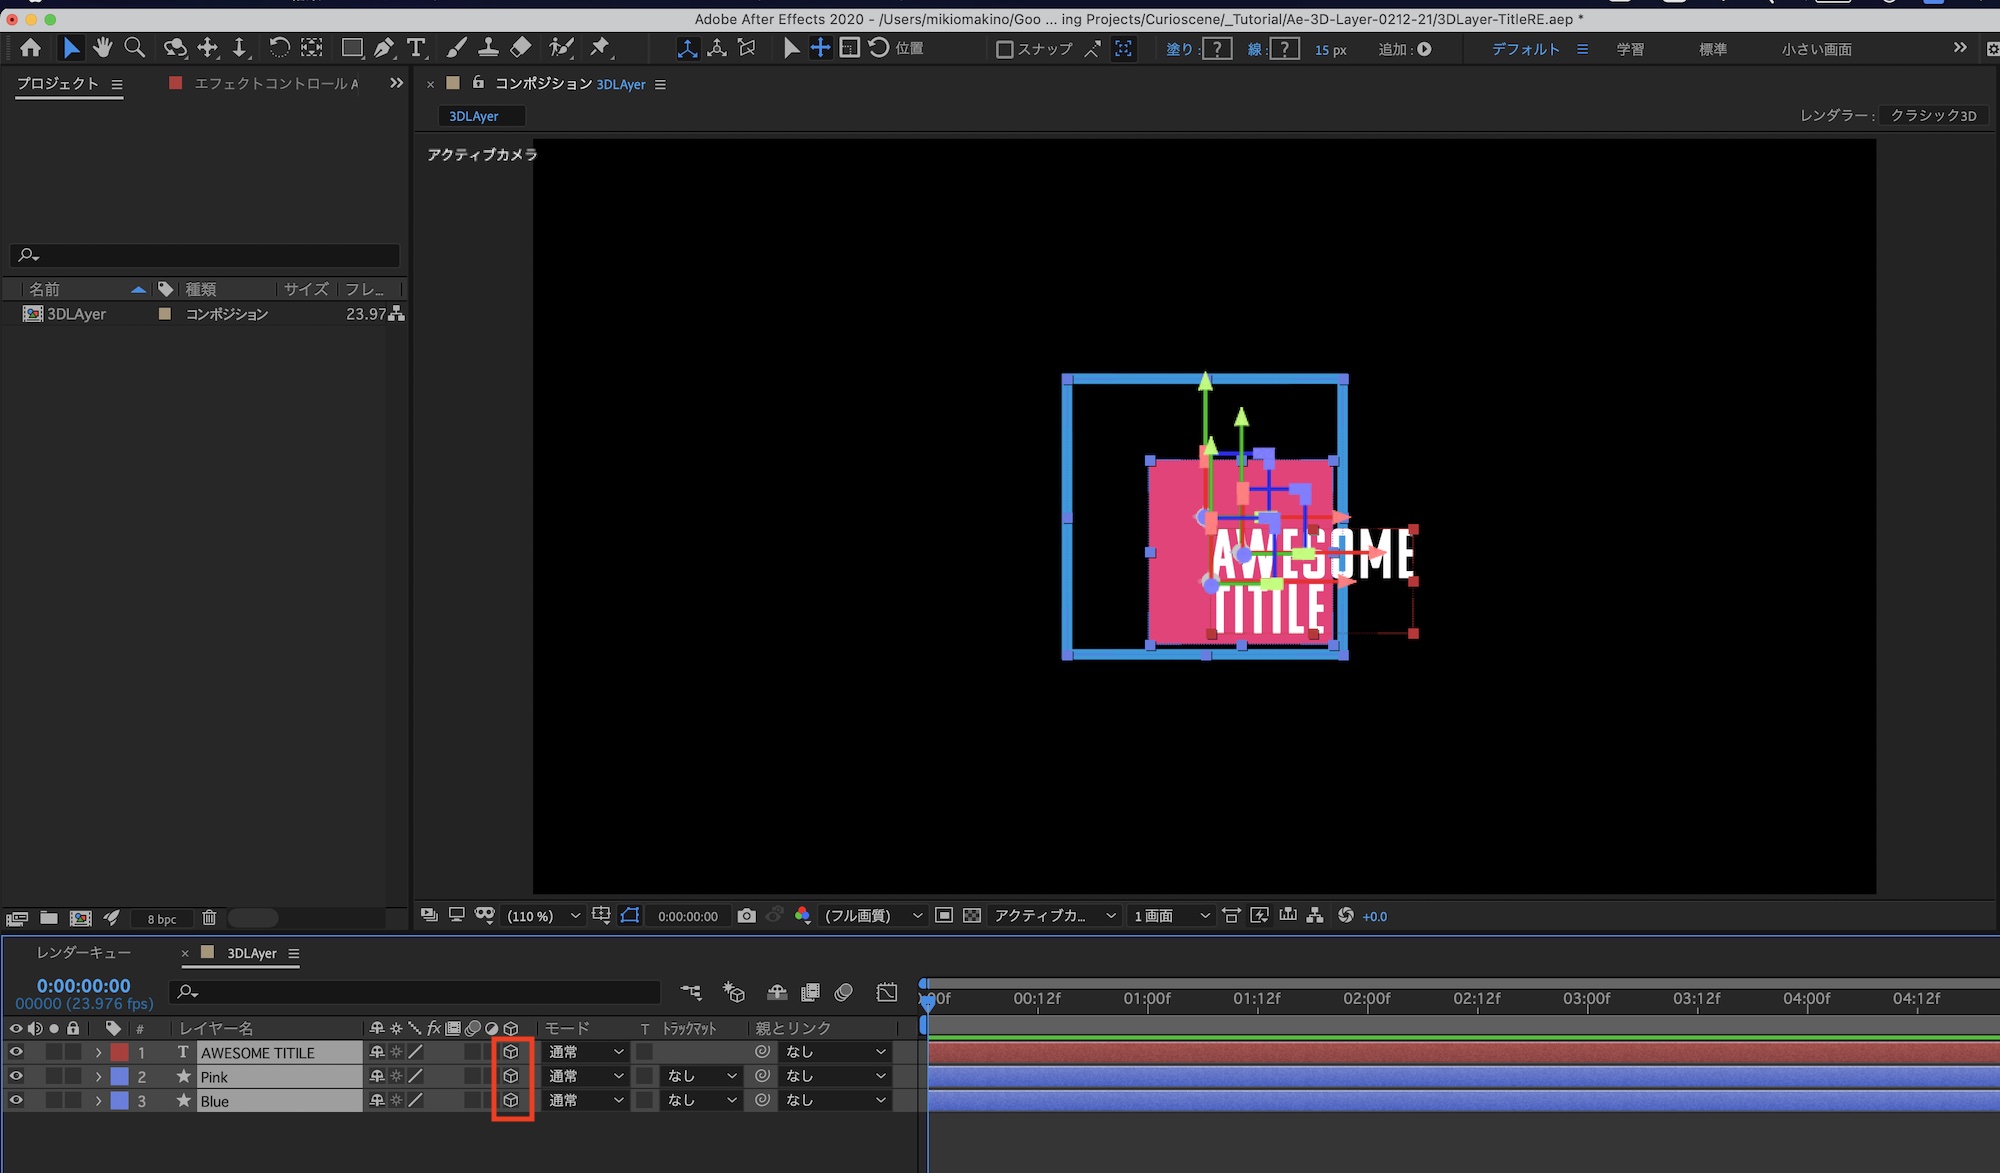Click the クラシック3D renderer button
This screenshot has width=2000, height=1173.
tap(1932, 115)
